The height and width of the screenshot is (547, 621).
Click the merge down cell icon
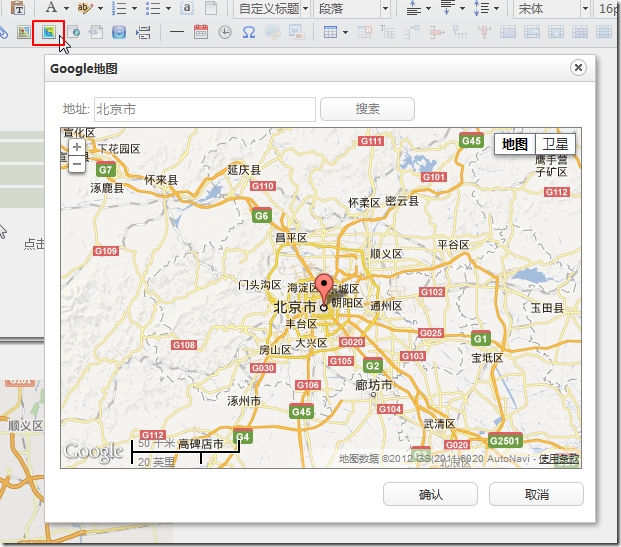[x=556, y=32]
